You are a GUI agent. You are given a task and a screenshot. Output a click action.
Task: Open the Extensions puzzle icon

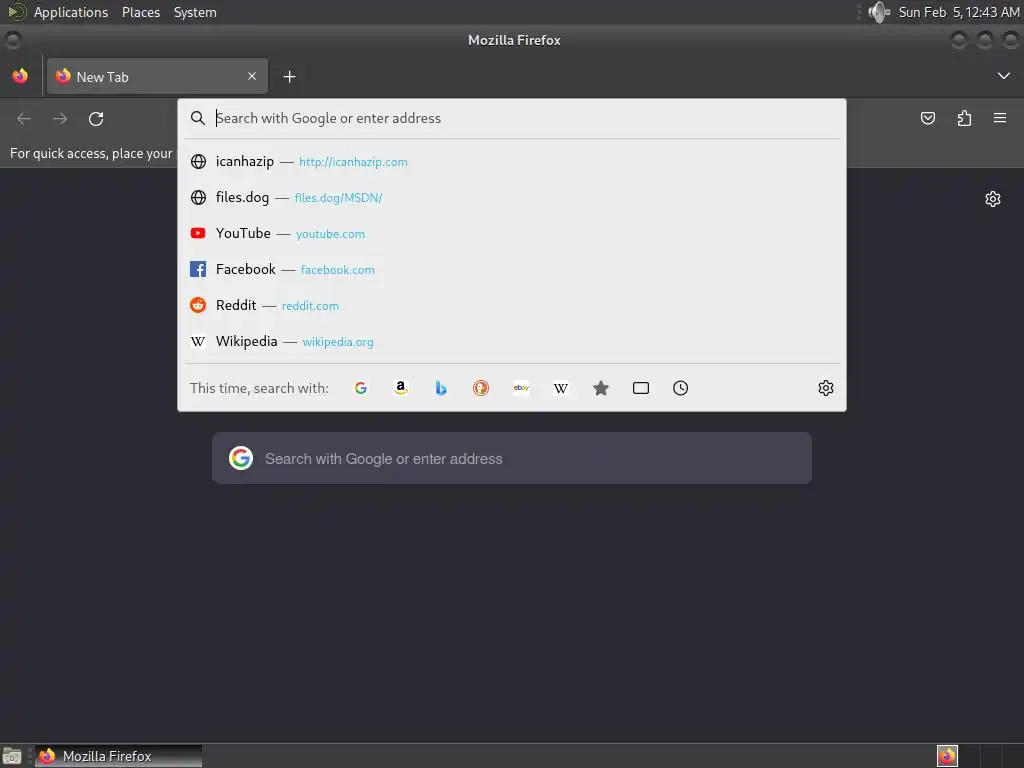[x=964, y=118]
